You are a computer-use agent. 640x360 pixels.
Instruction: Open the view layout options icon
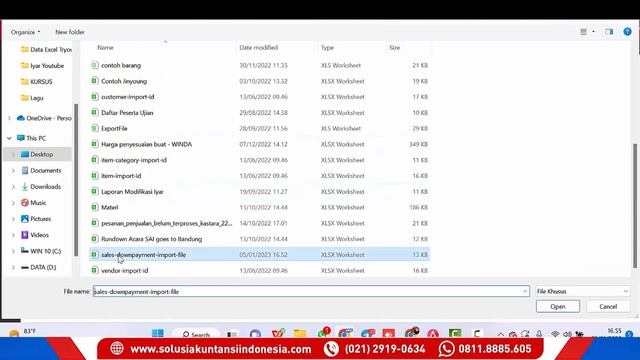(x=583, y=32)
